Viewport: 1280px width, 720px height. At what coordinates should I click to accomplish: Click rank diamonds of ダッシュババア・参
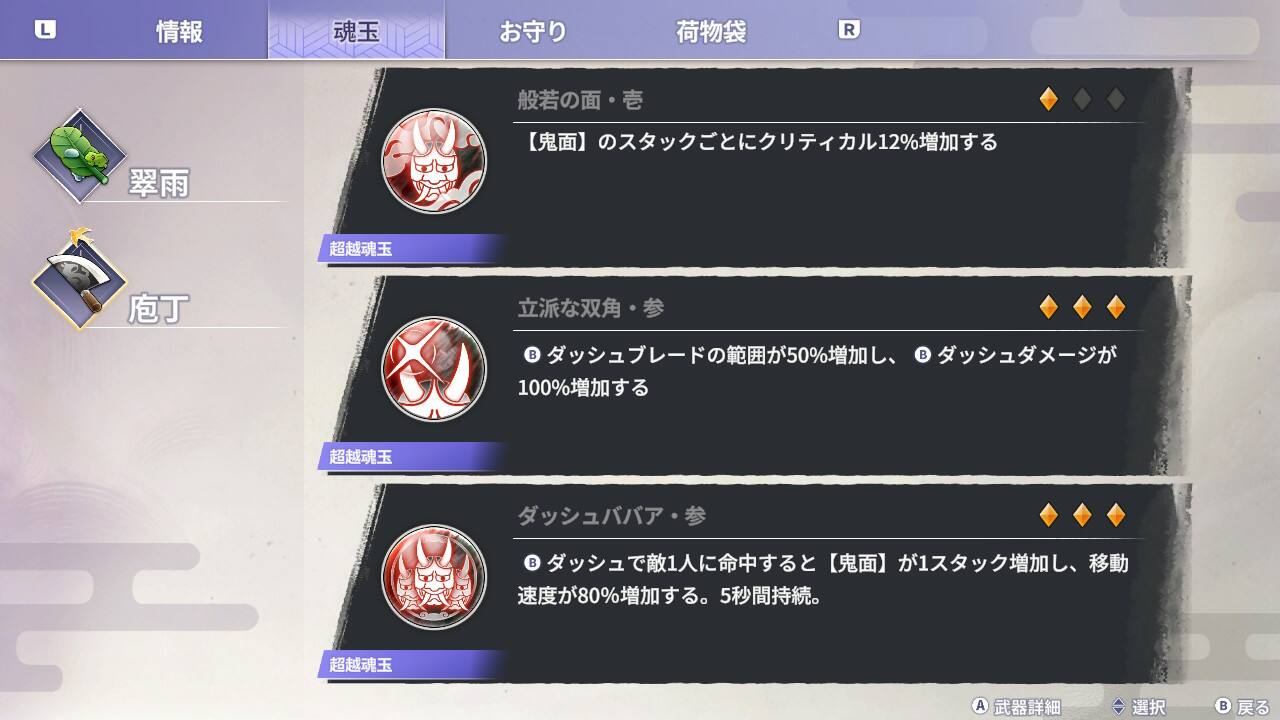1082,515
